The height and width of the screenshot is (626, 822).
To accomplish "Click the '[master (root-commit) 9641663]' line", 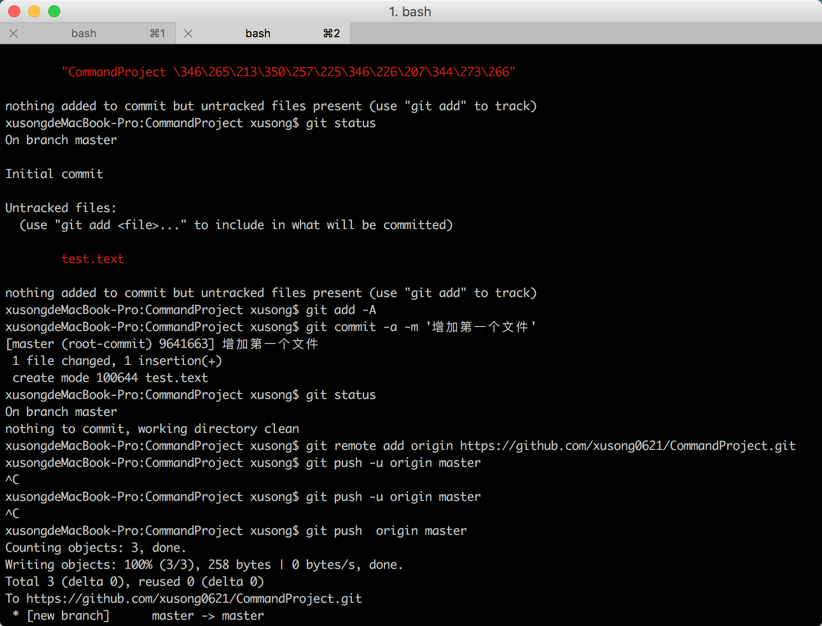I will coord(161,344).
